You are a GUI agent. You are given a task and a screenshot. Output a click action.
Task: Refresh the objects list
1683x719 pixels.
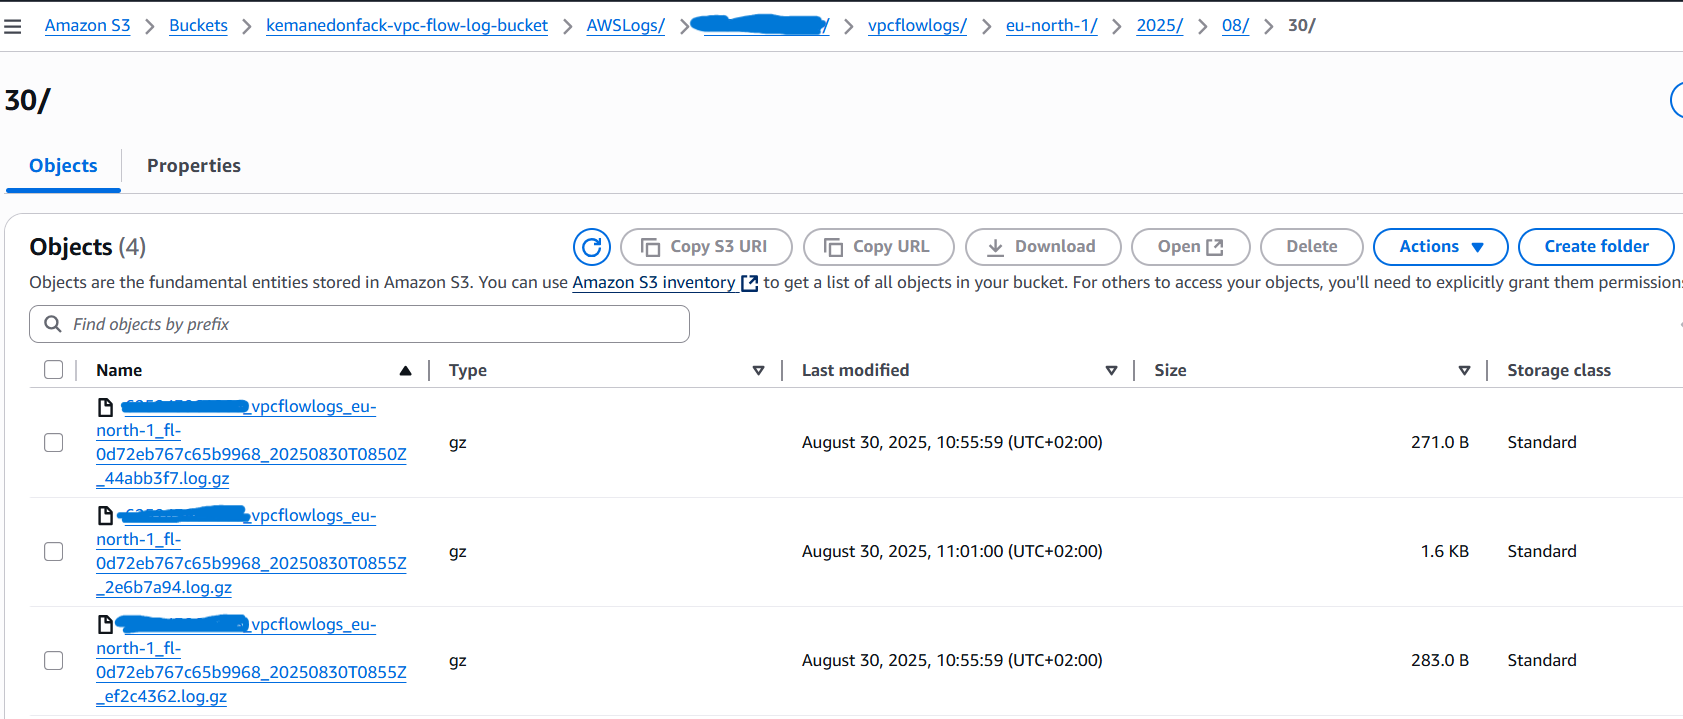[592, 247]
